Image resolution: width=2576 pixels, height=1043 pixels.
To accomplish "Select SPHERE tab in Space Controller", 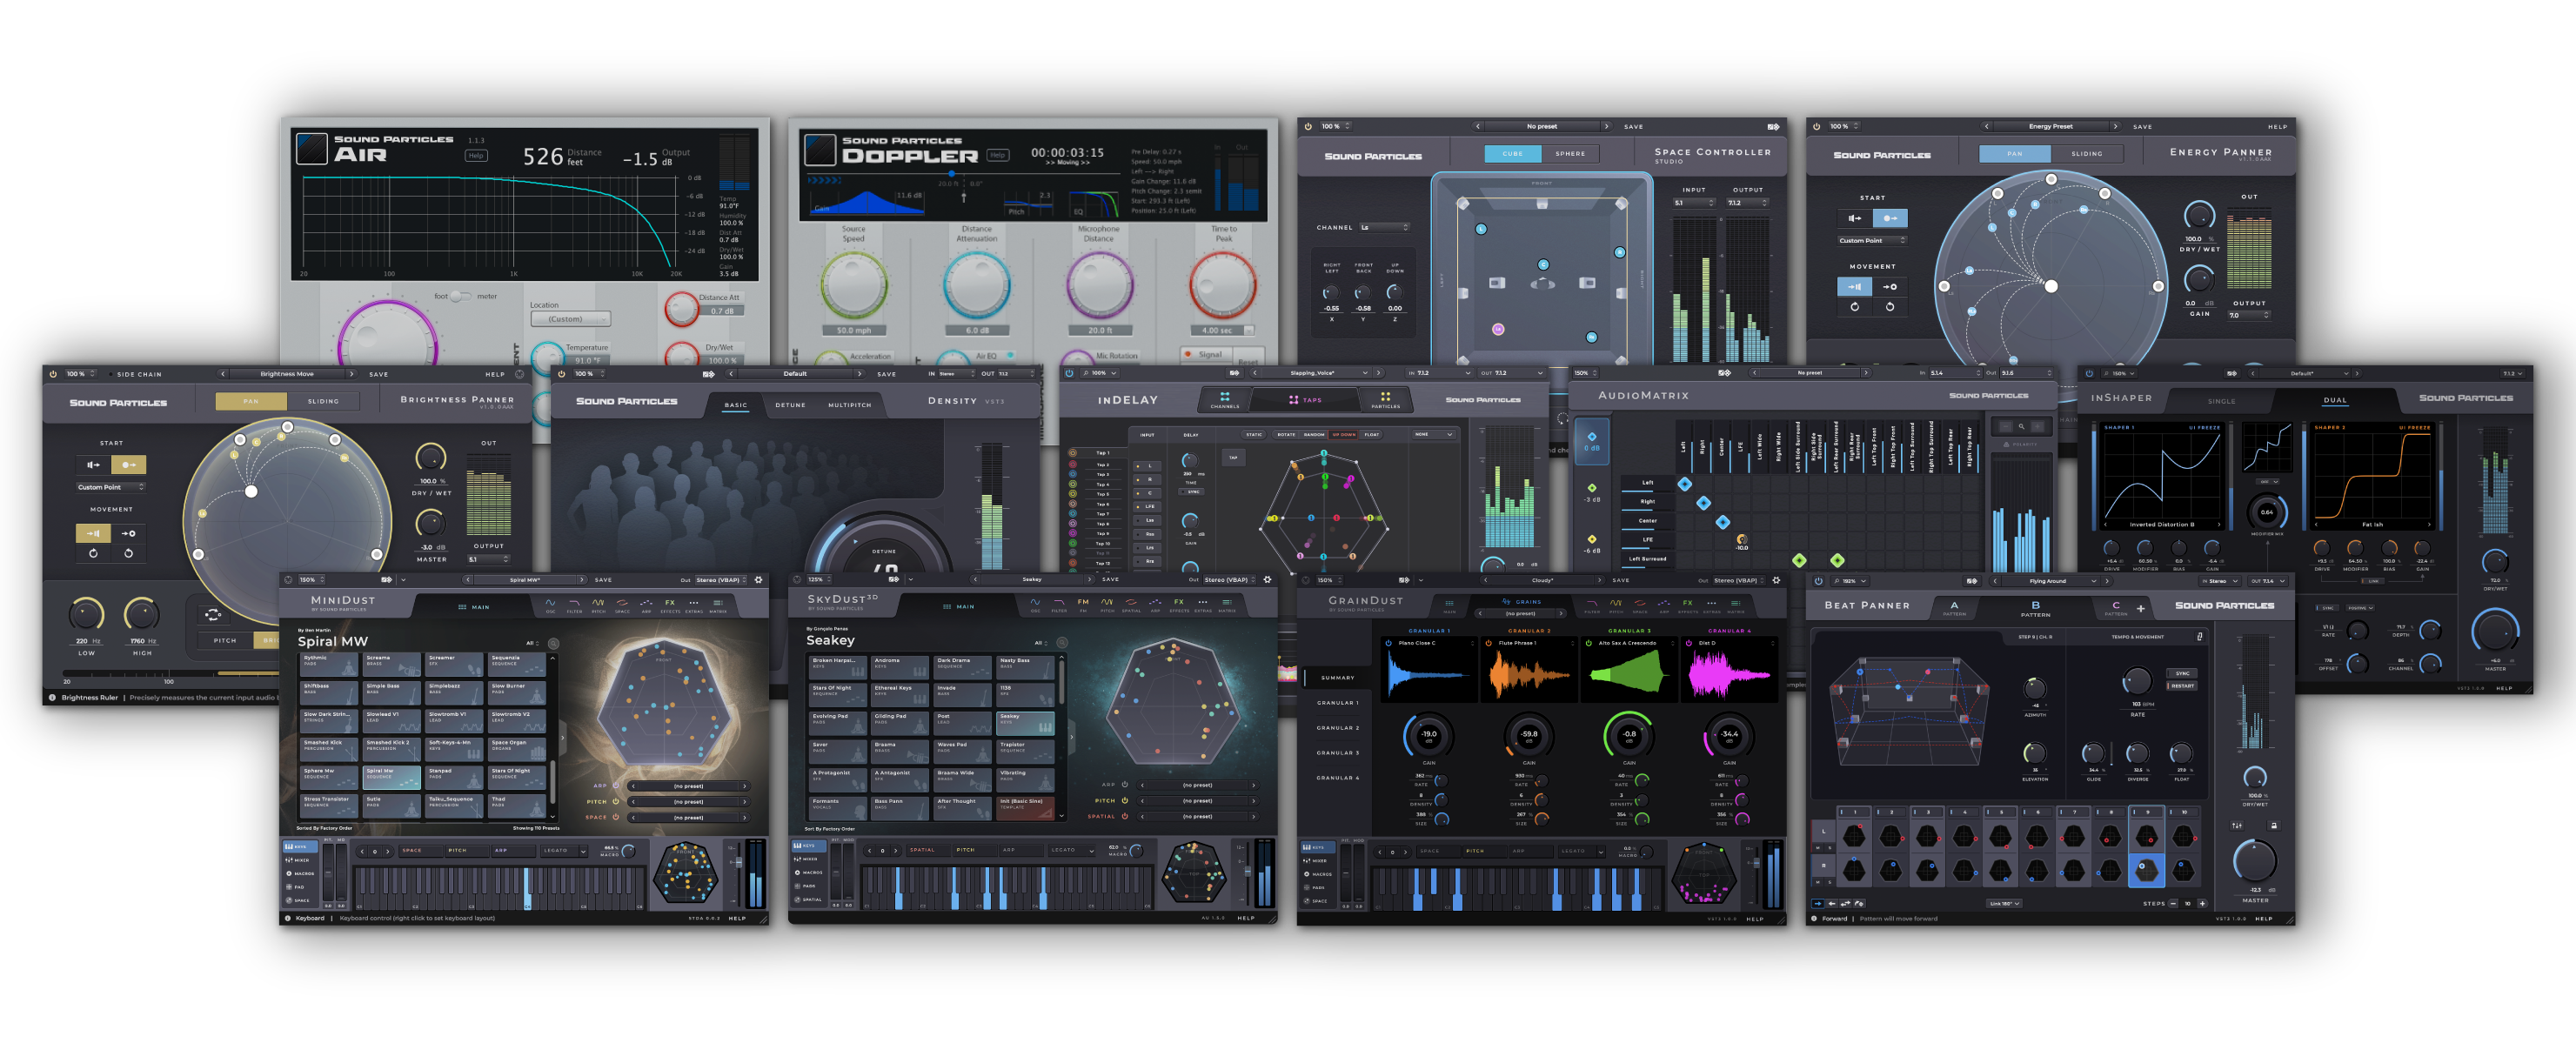I will point(1570,154).
